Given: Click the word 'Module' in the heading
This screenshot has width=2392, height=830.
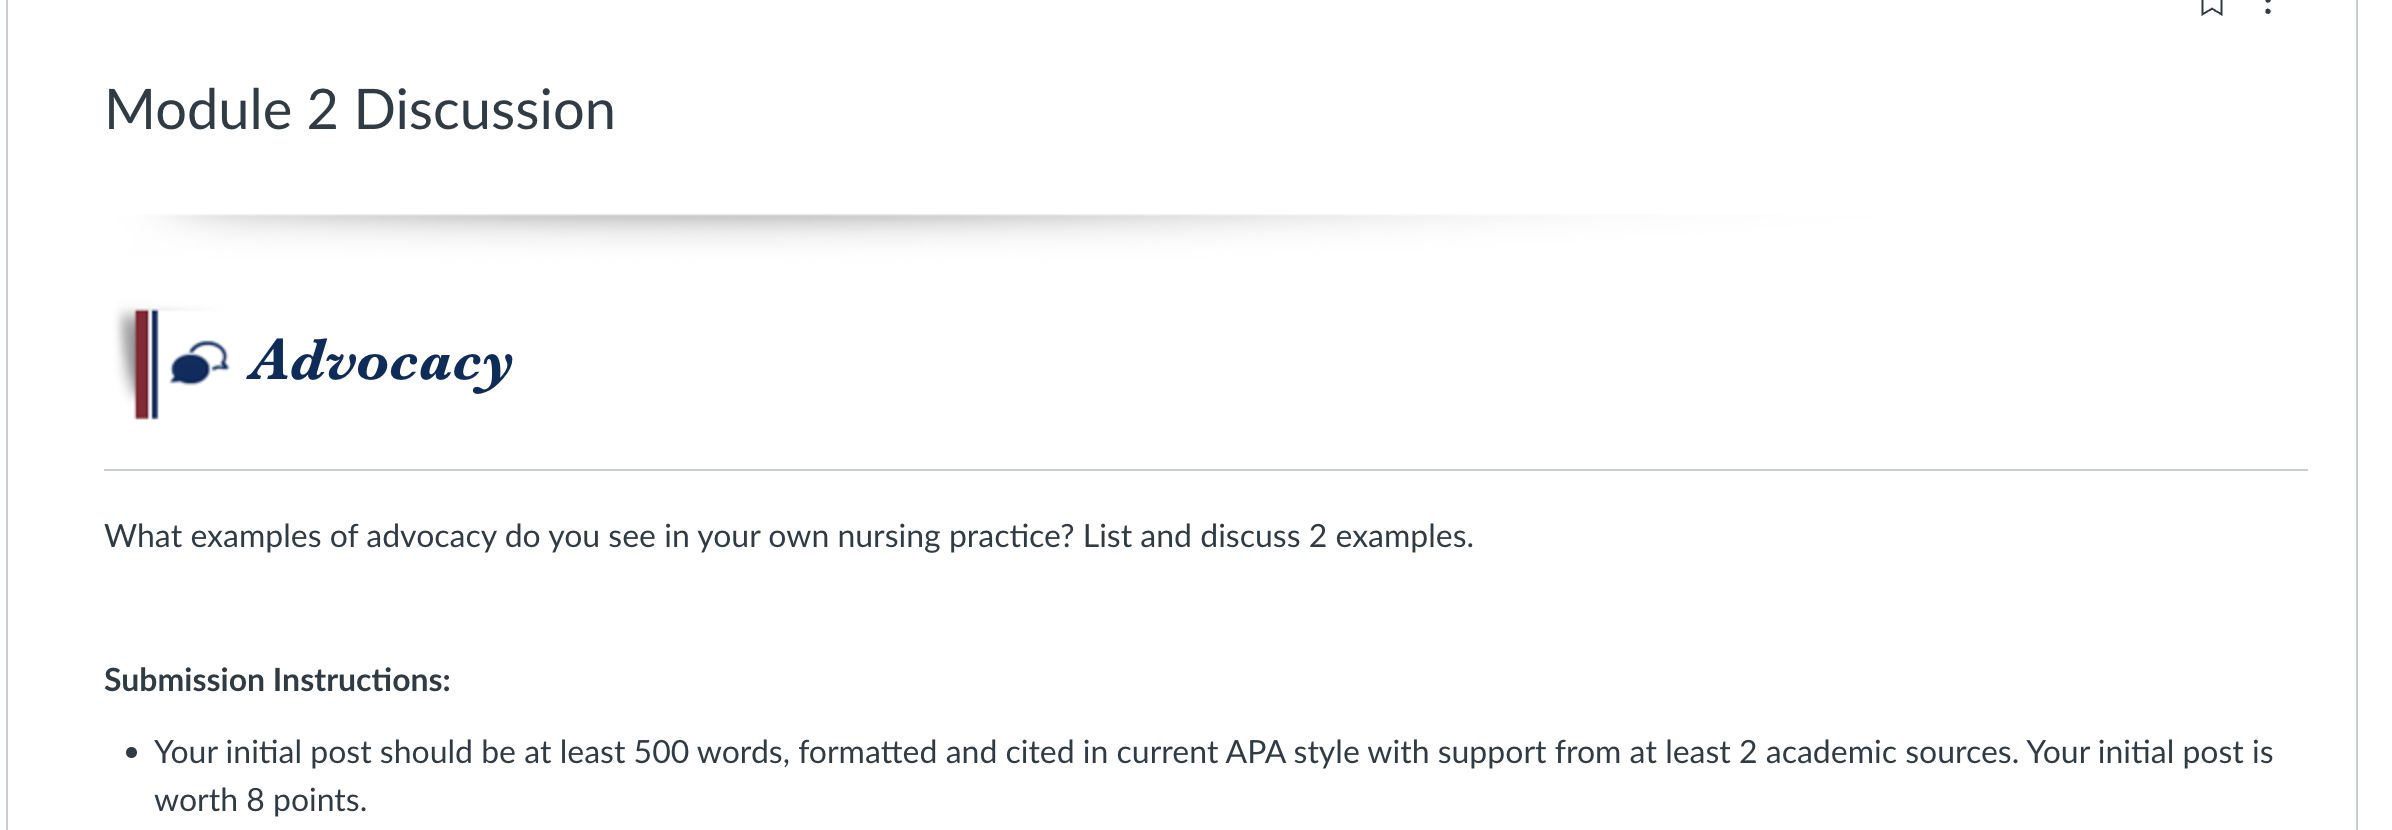Looking at the screenshot, I should click(199, 109).
